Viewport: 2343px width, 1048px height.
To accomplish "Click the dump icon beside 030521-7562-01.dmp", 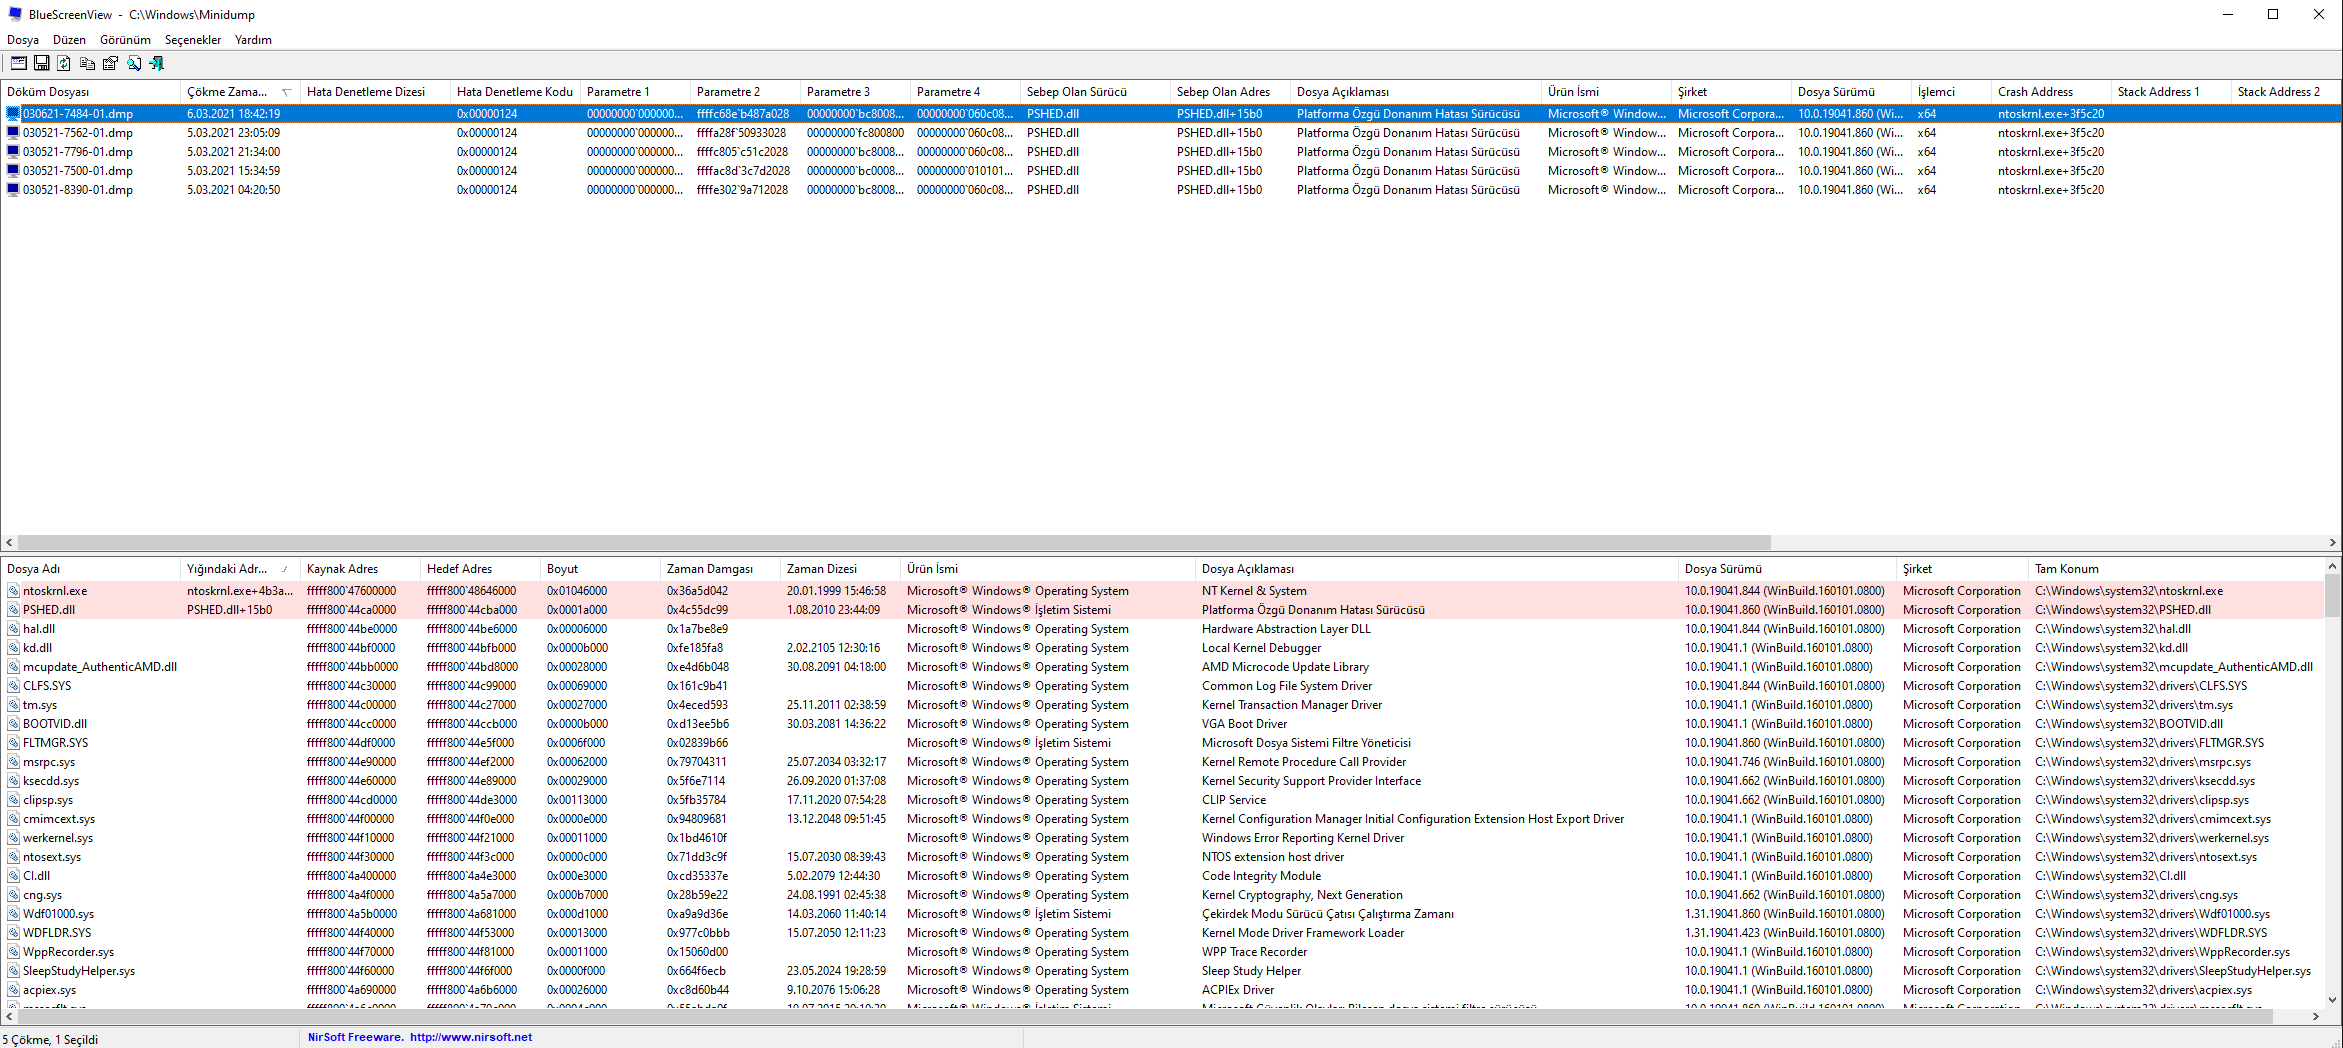I will pos(13,133).
